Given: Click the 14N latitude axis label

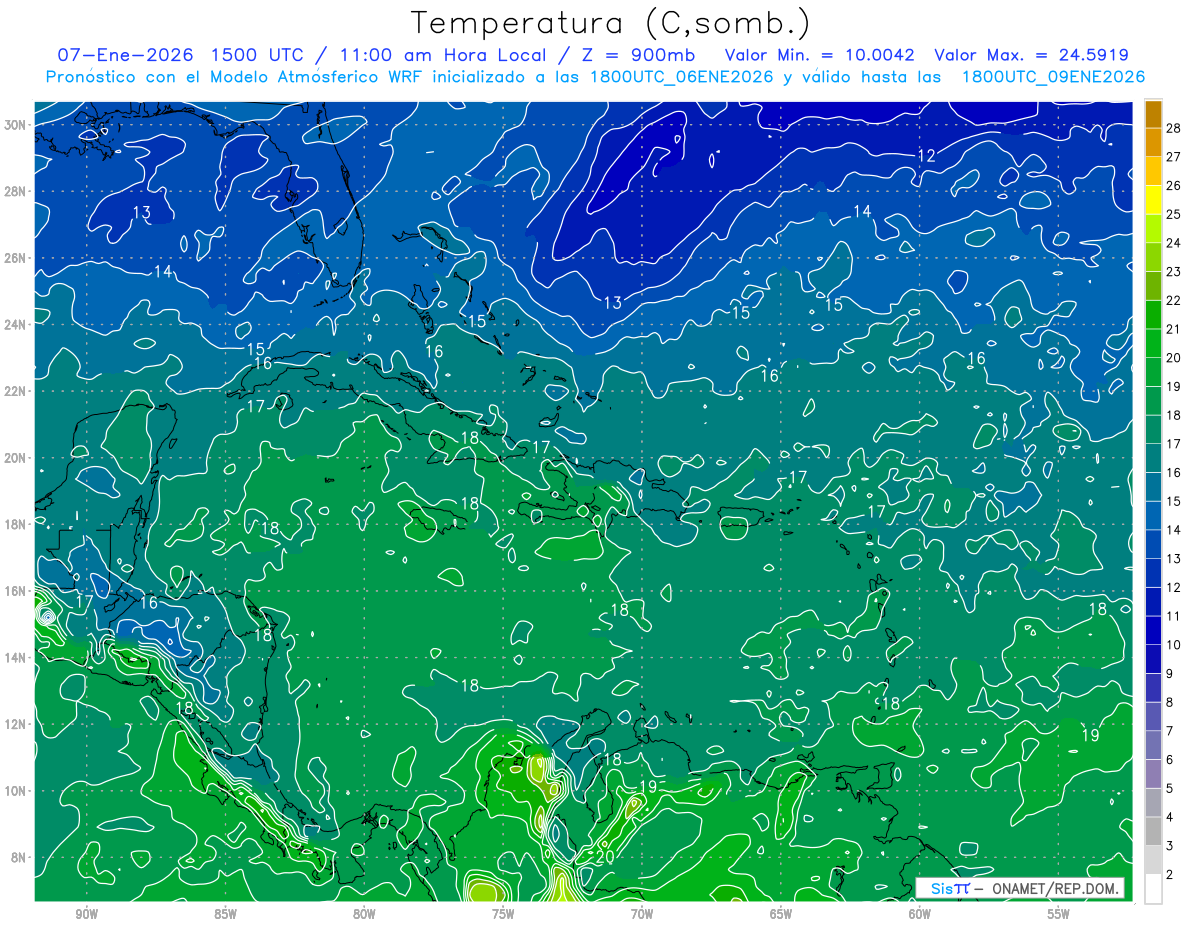Looking at the screenshot, I should [x=15, y=658].
